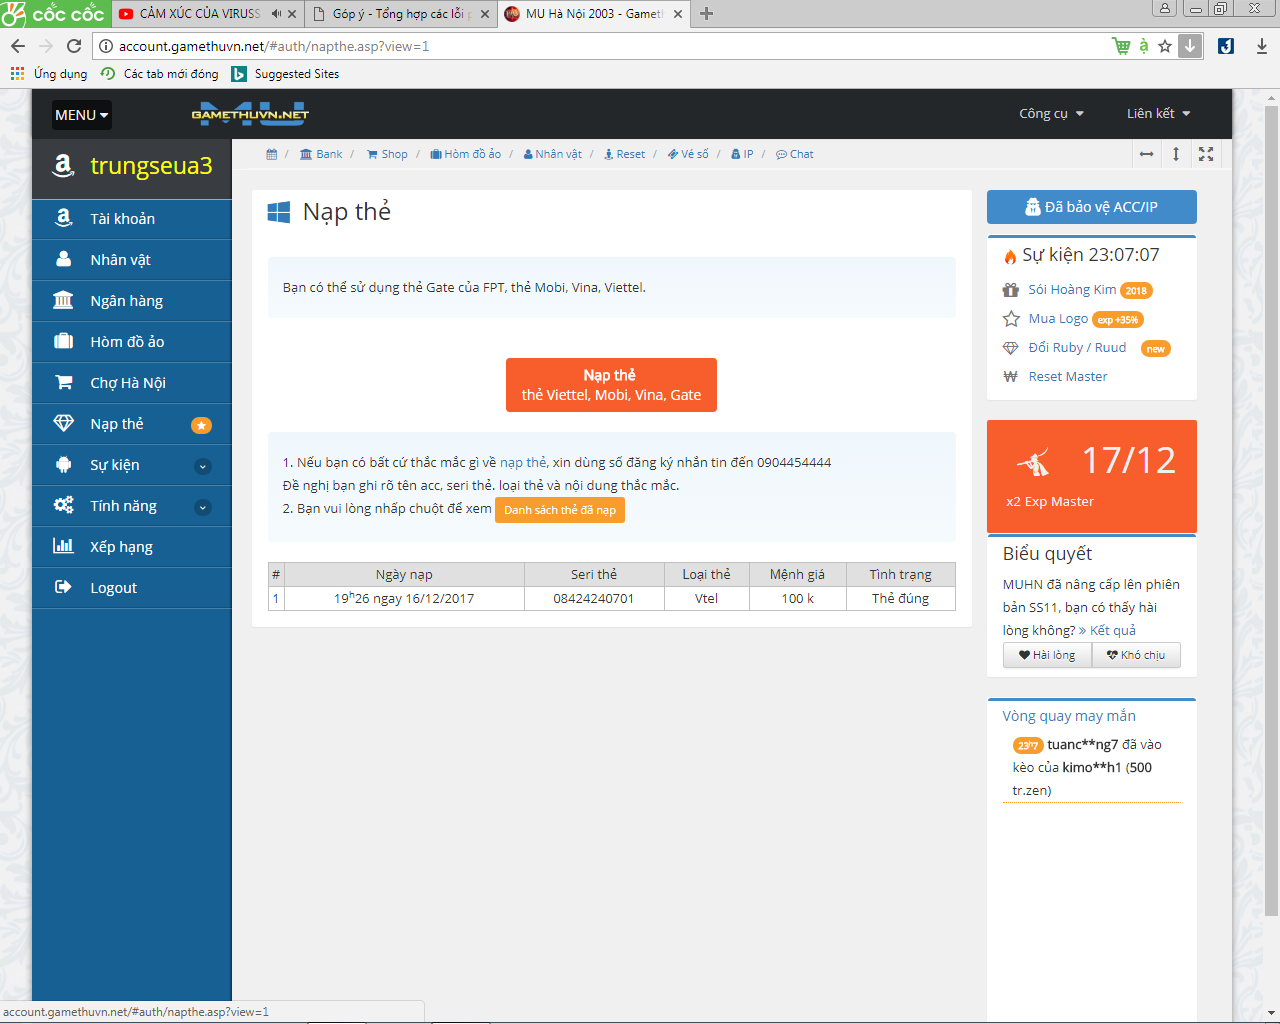The height and width of the screenshot is (1024, 1280).
Task: Expand the Công cụ dropdown
Action: pyautogui.click(x=1051, y=114)
